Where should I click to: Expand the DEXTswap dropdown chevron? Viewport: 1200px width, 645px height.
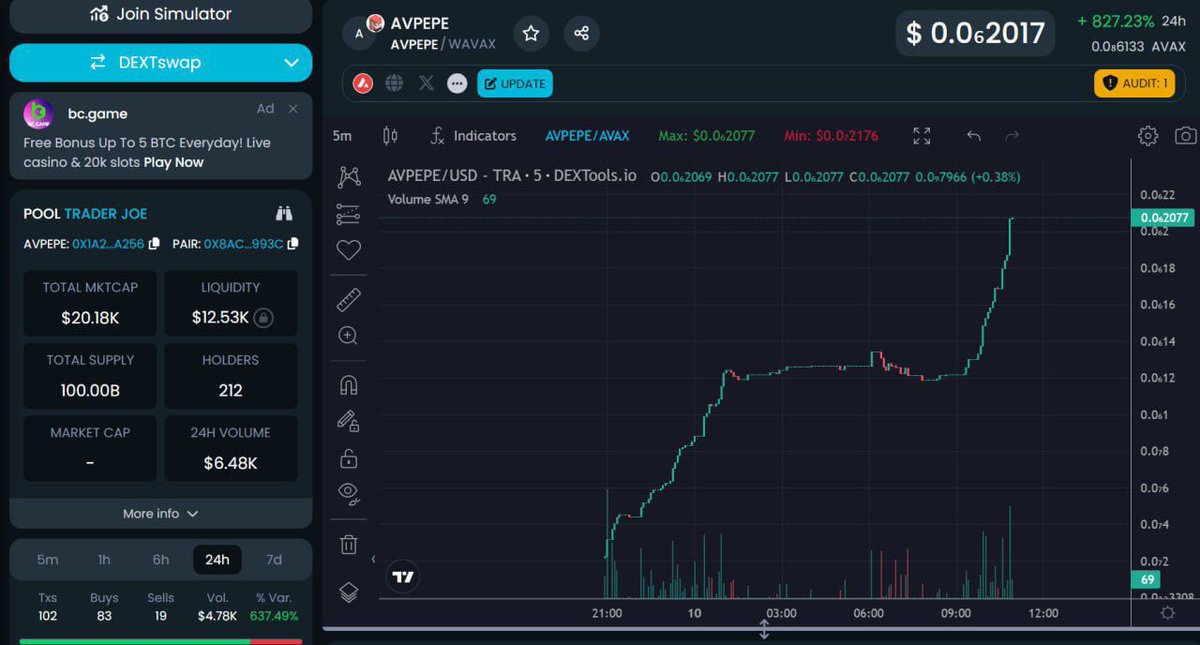click(291, 63)
